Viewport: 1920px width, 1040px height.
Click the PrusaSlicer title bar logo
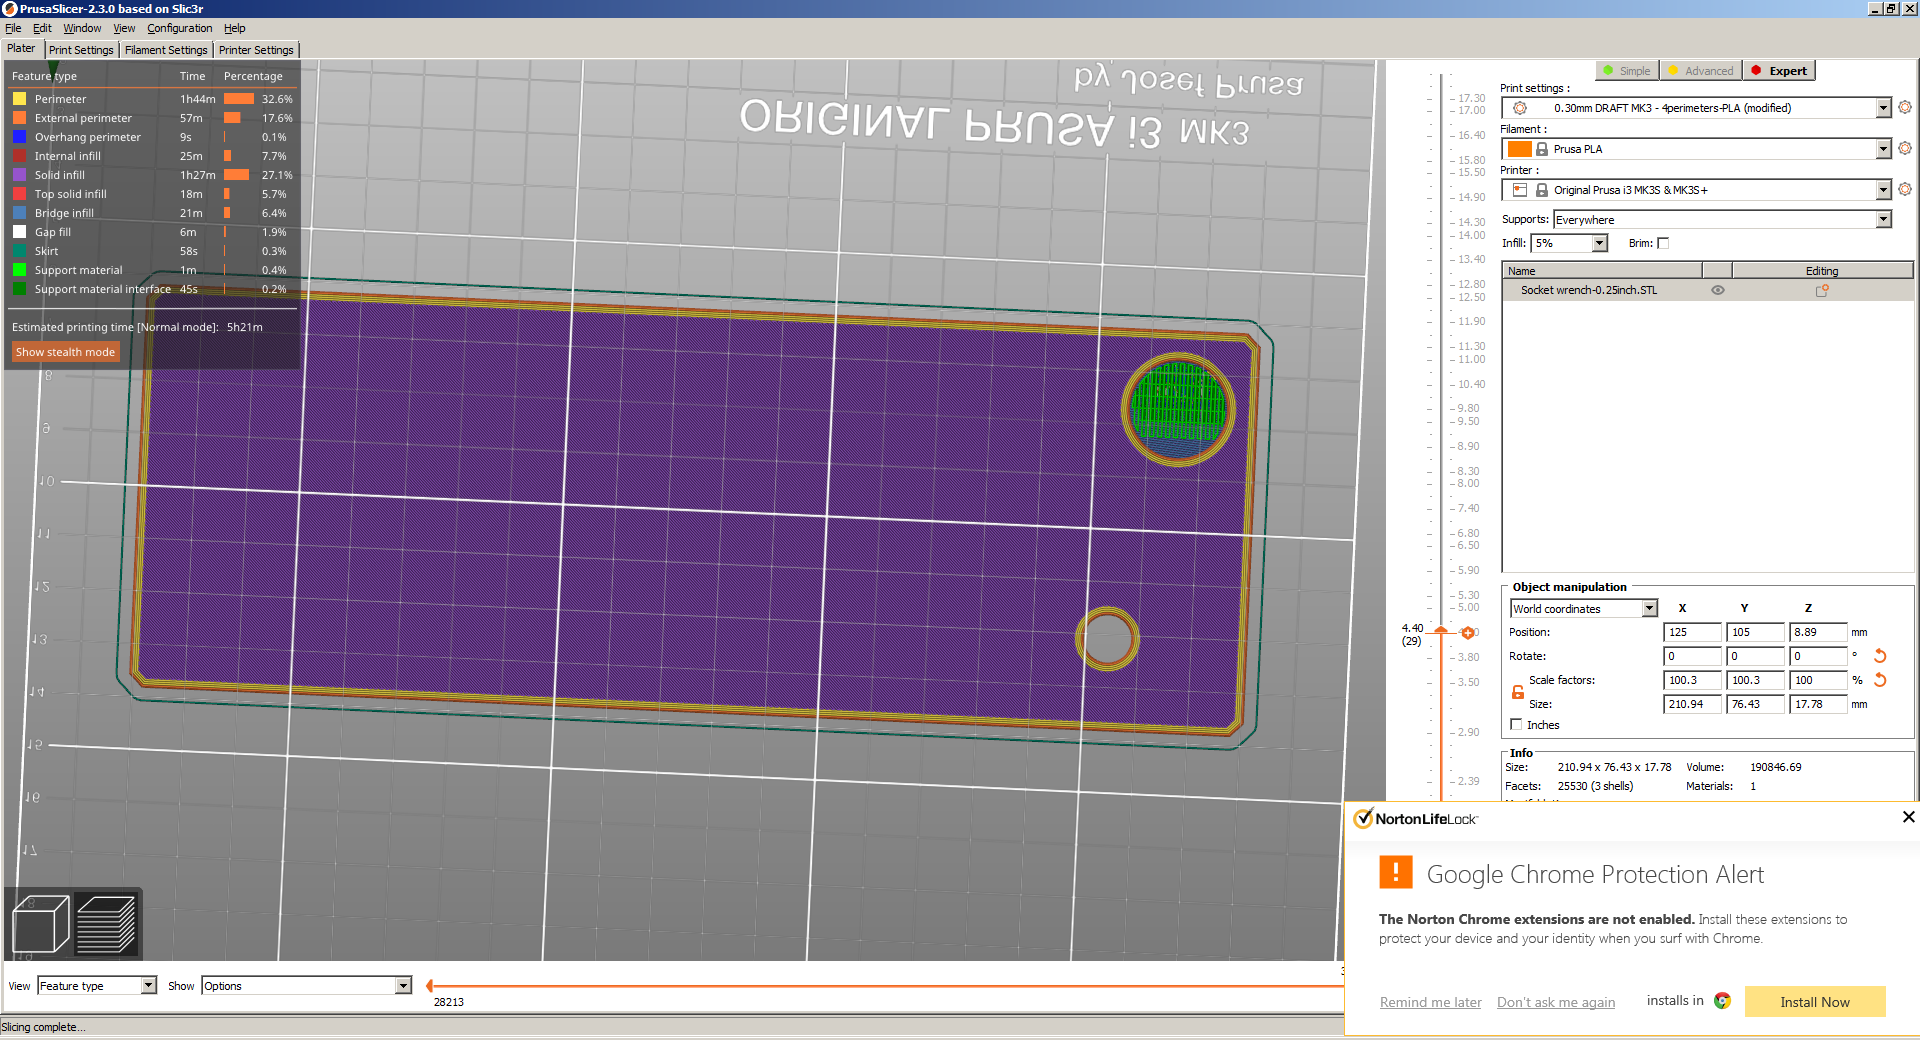[9, 9]
